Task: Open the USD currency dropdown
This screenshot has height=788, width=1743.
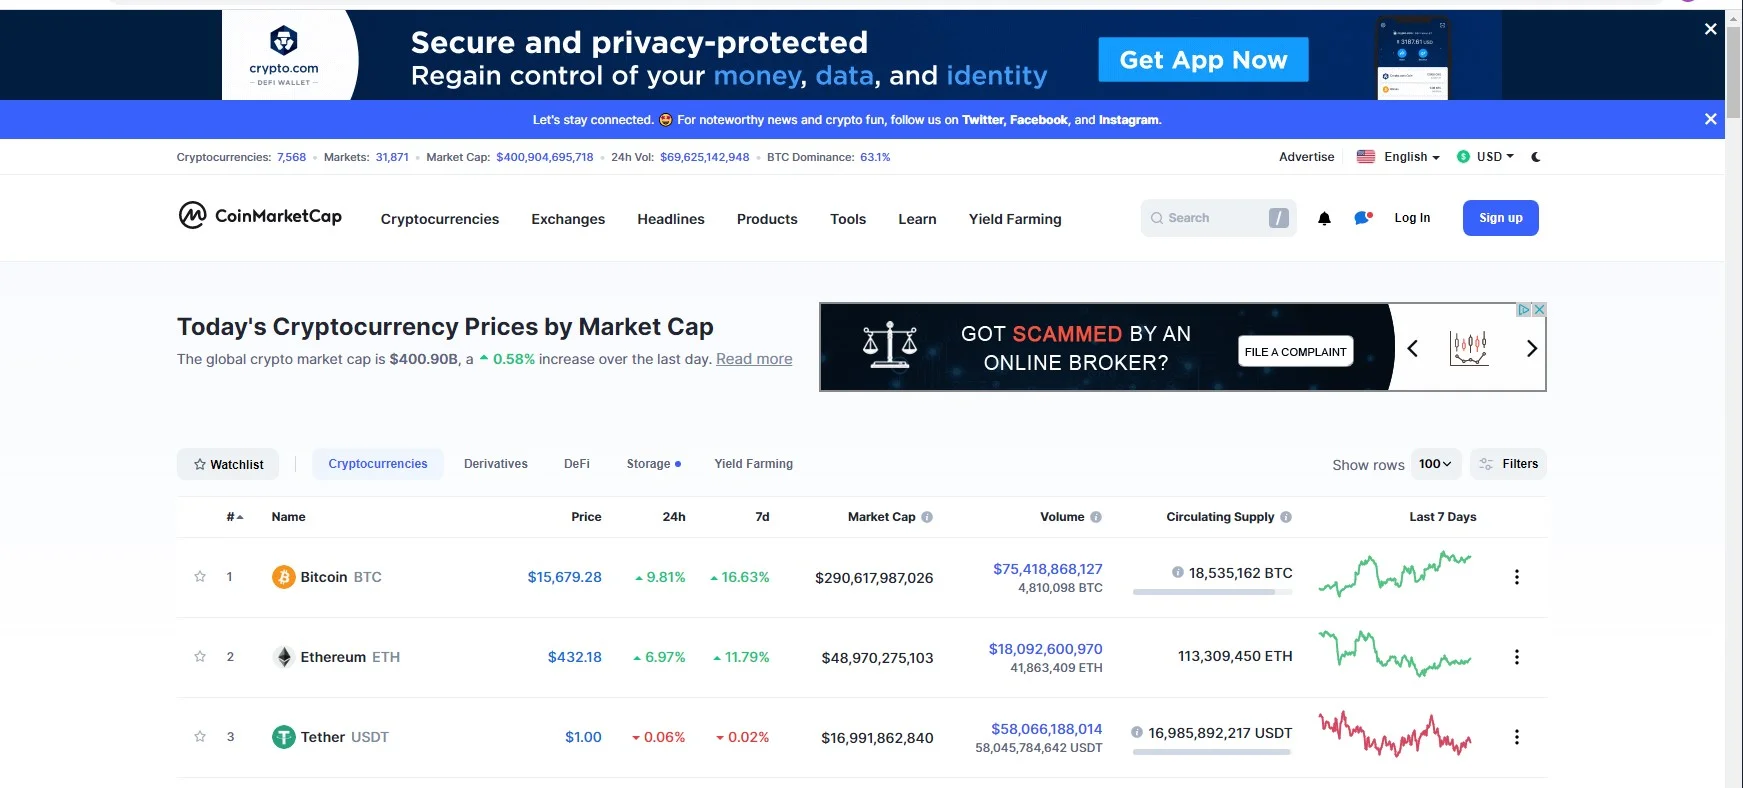Action: (1495, 157)
